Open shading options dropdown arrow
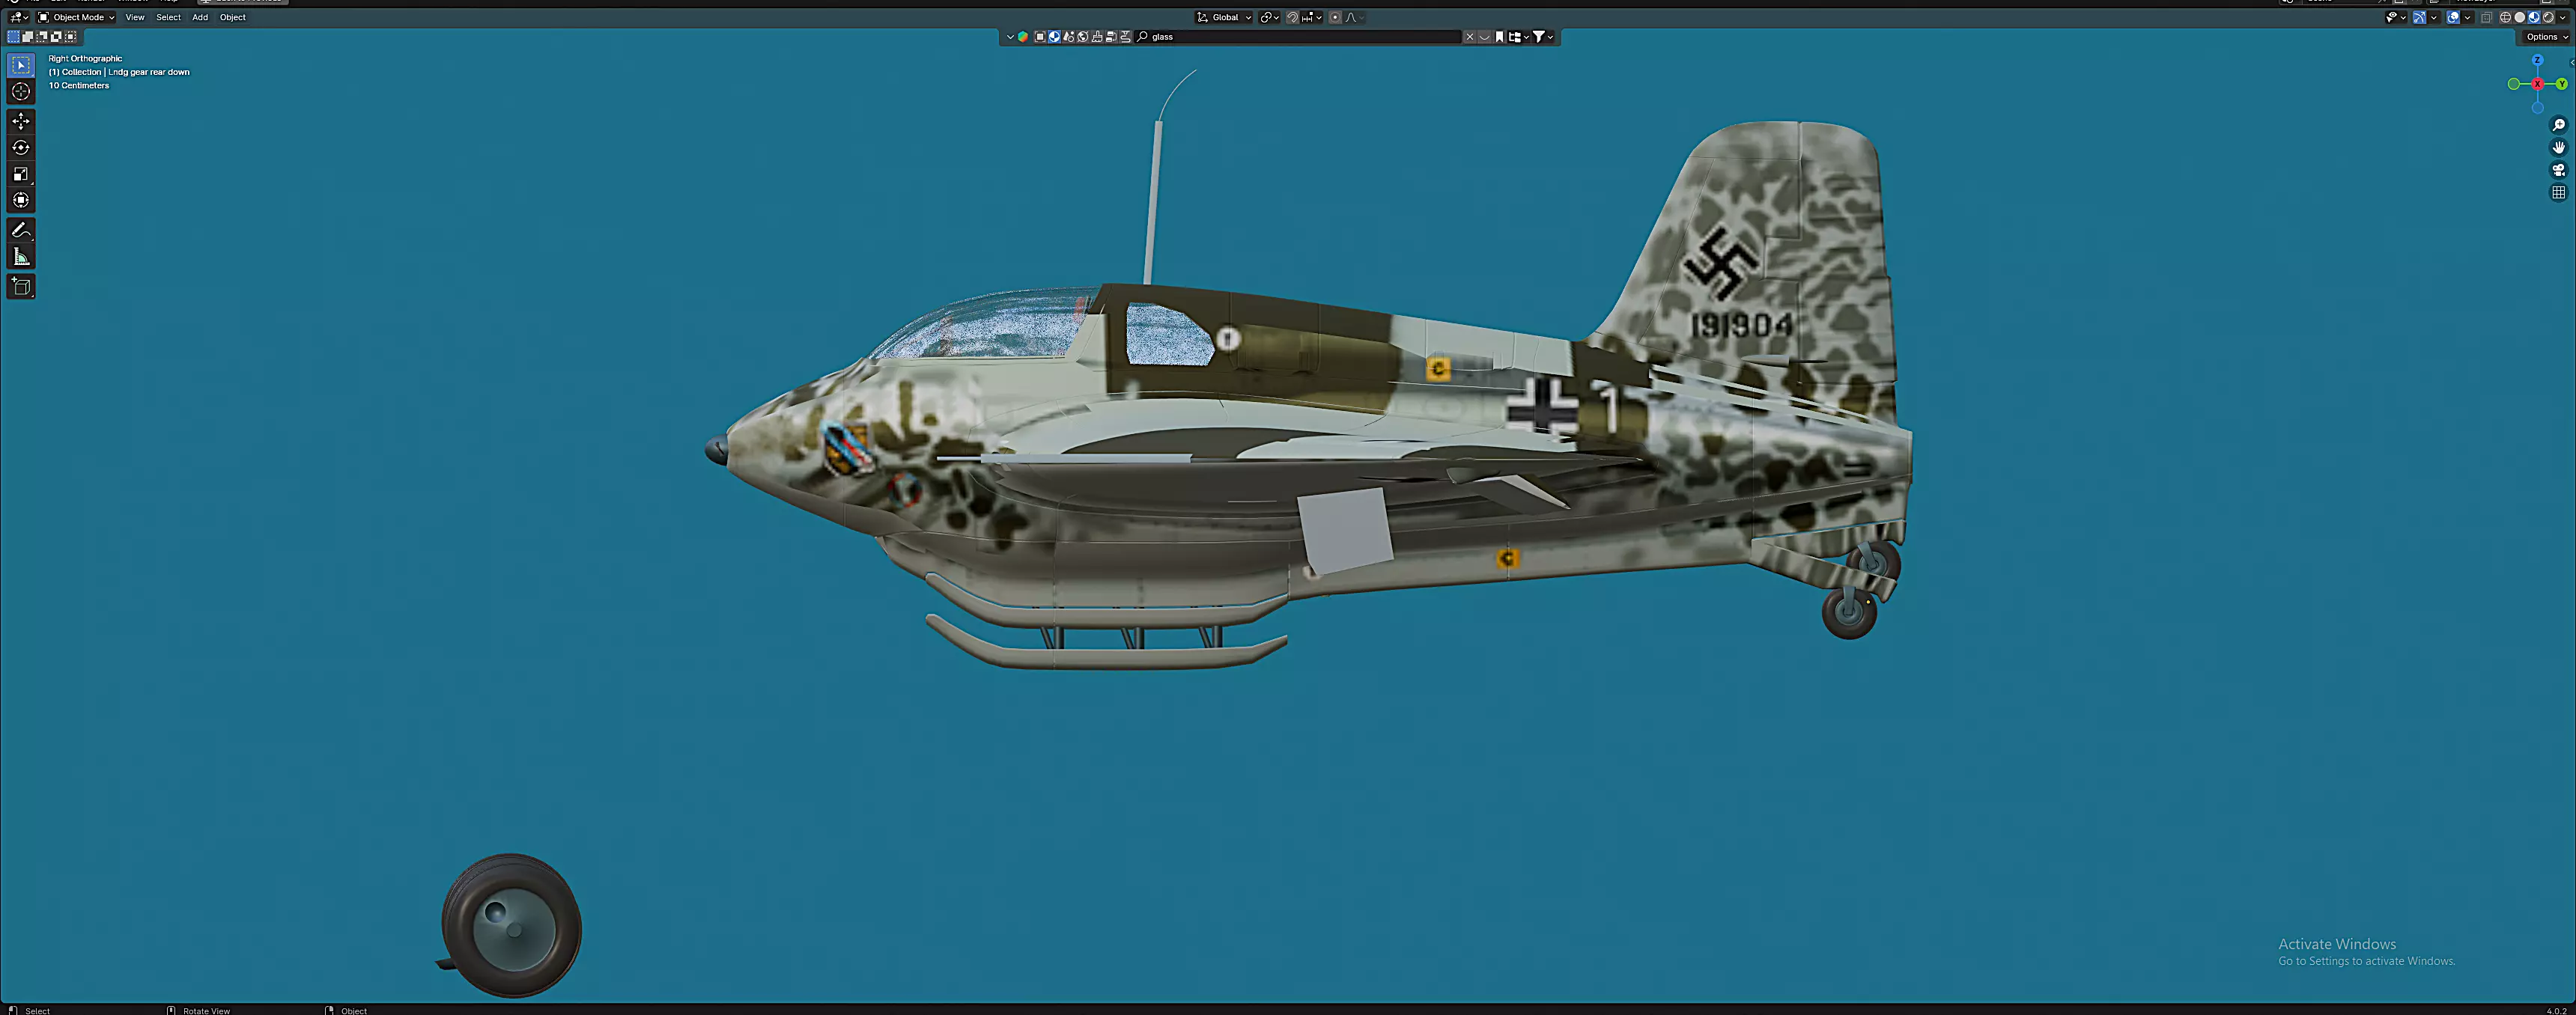 pos(2563,18)
